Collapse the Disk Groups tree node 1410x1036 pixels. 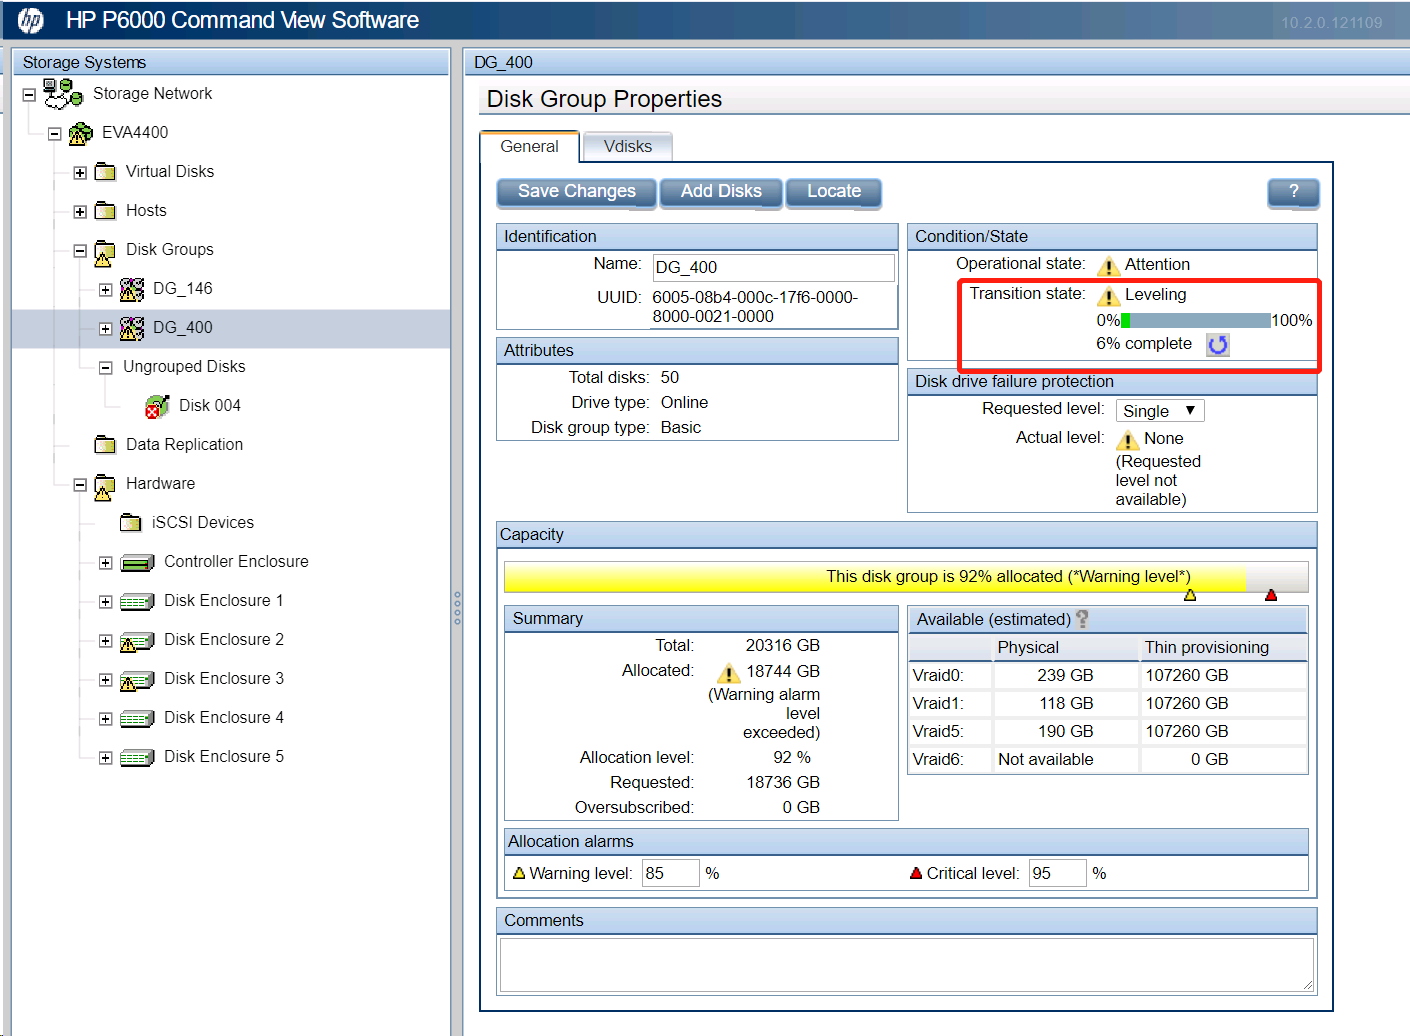click(x=80, y=251)
